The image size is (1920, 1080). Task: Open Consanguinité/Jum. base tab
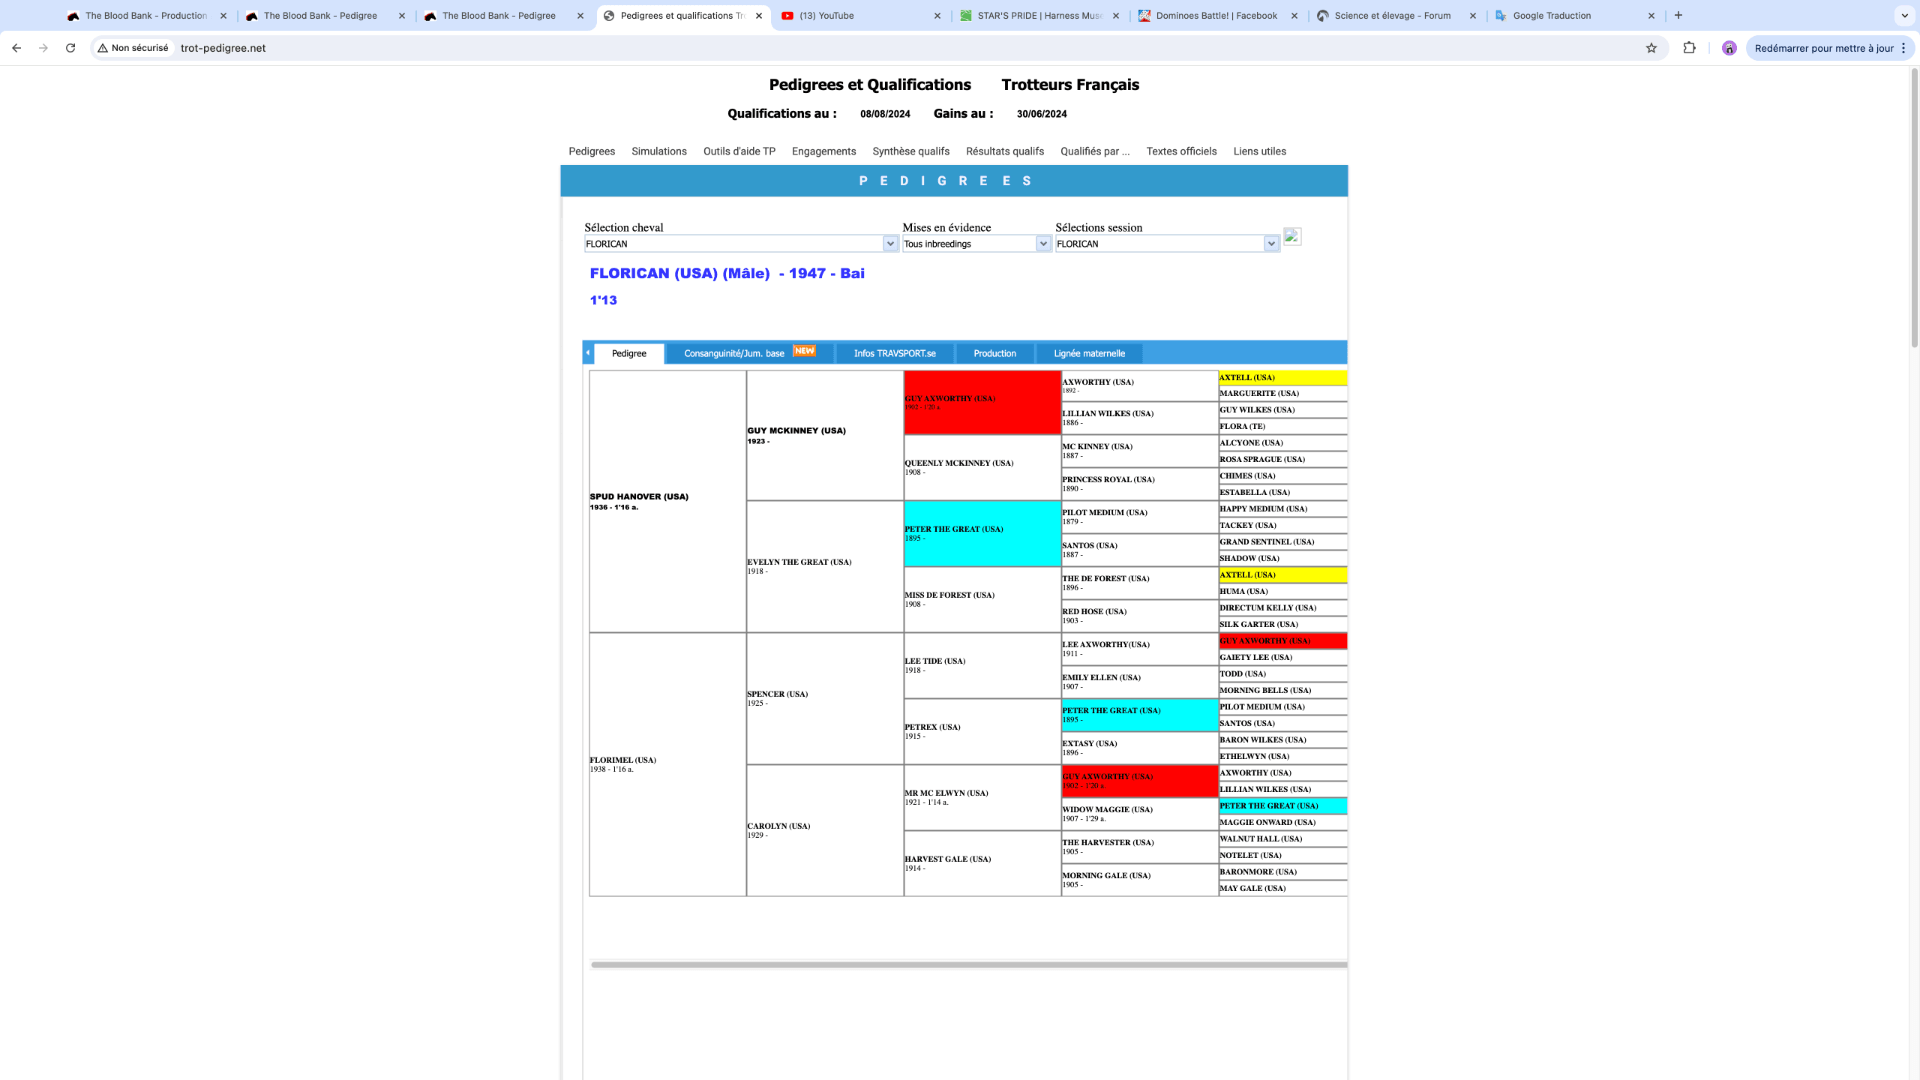point(750,353)
